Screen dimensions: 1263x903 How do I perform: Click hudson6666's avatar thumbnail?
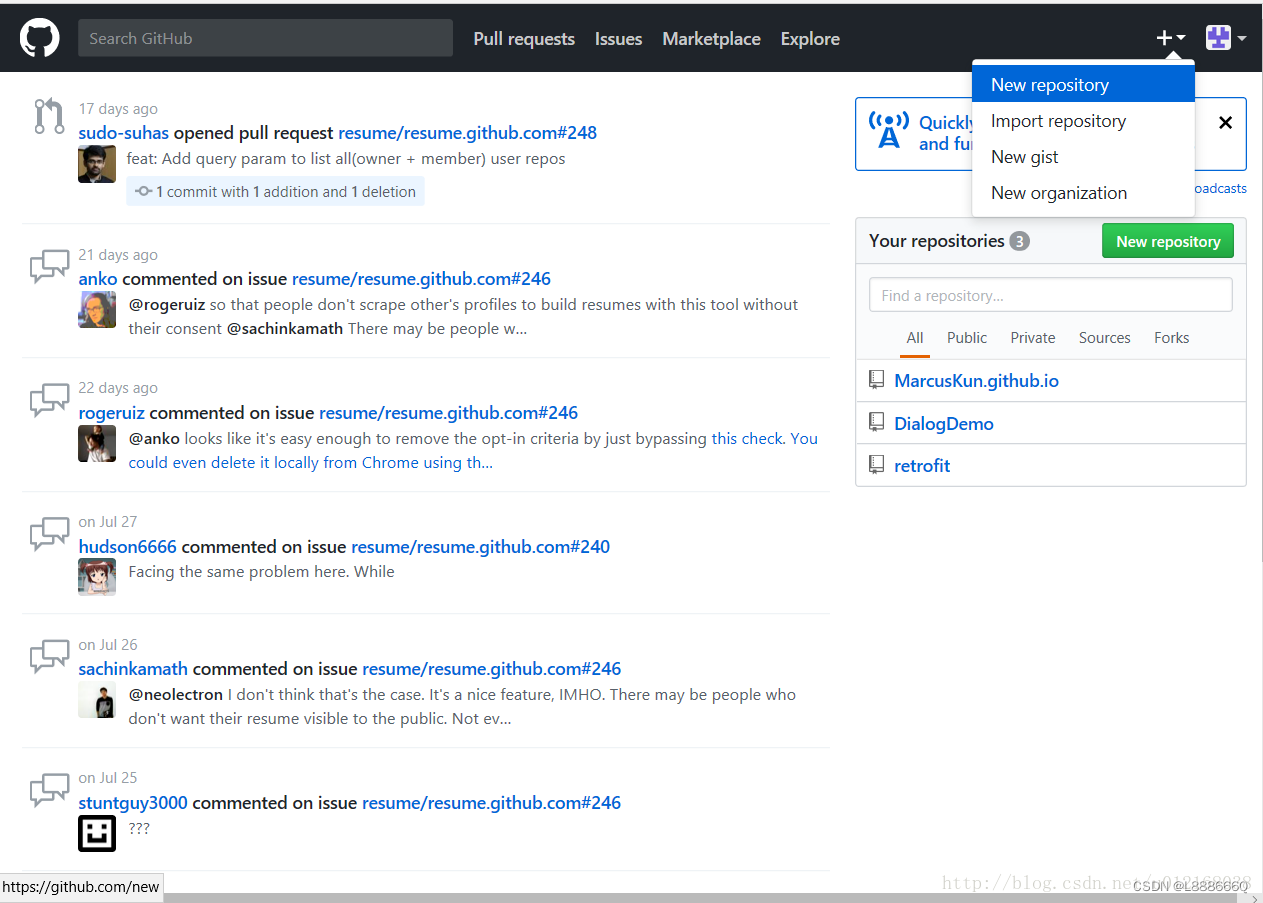click(x=97, y=577)
